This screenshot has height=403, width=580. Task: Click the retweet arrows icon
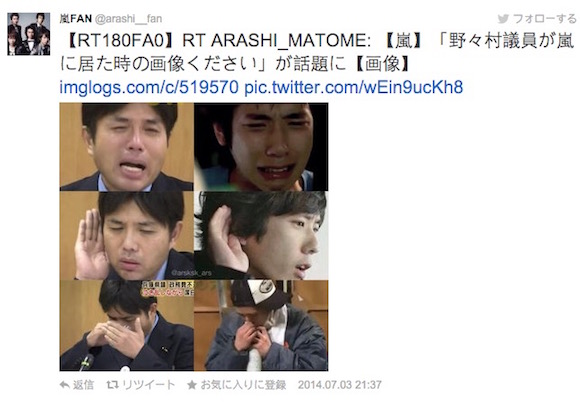(112, 385)
